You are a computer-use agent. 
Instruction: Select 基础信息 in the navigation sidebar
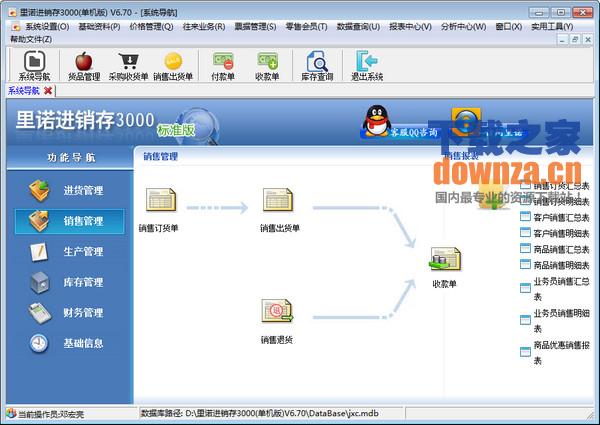click(69, 343)
